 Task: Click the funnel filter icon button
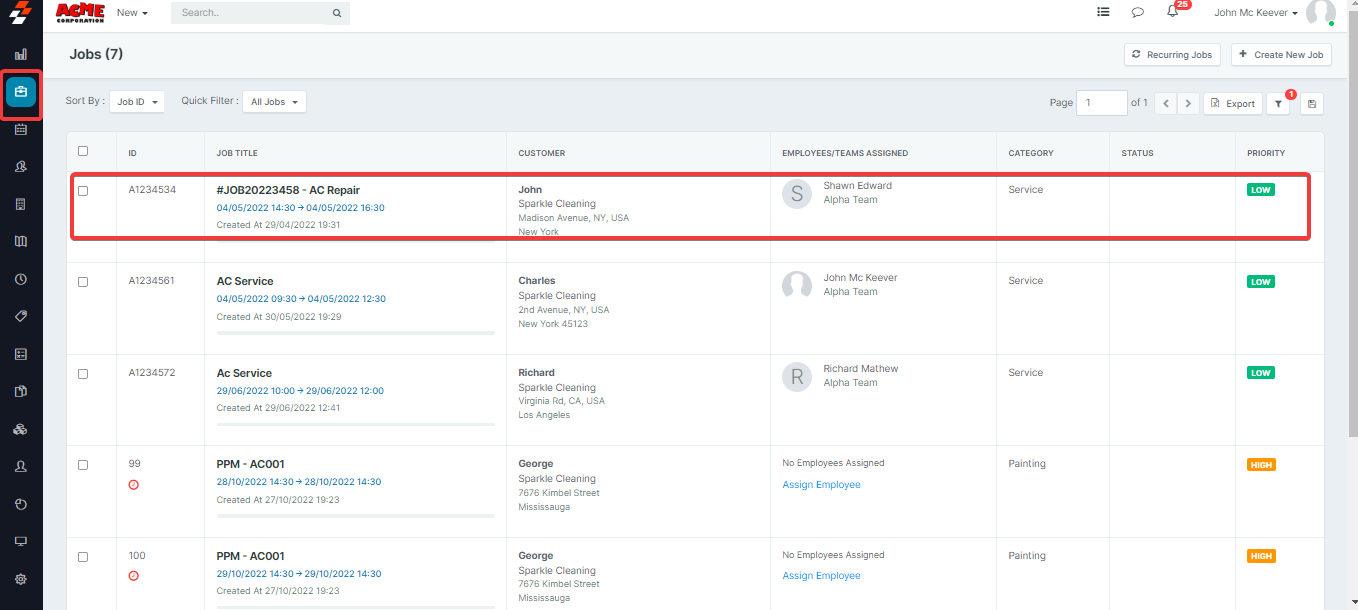click(1278, 103)
